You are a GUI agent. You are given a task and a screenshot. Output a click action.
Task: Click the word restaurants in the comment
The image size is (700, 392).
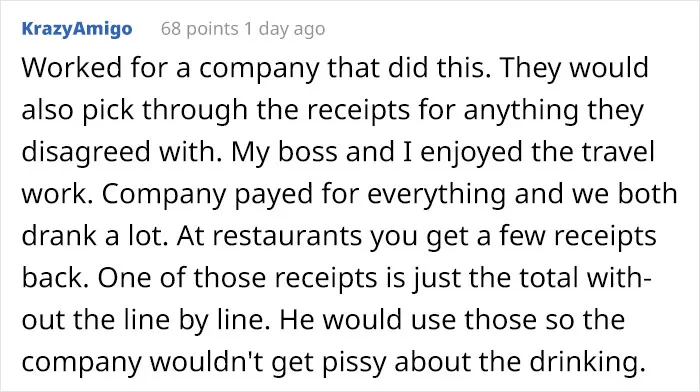[287, 236]
